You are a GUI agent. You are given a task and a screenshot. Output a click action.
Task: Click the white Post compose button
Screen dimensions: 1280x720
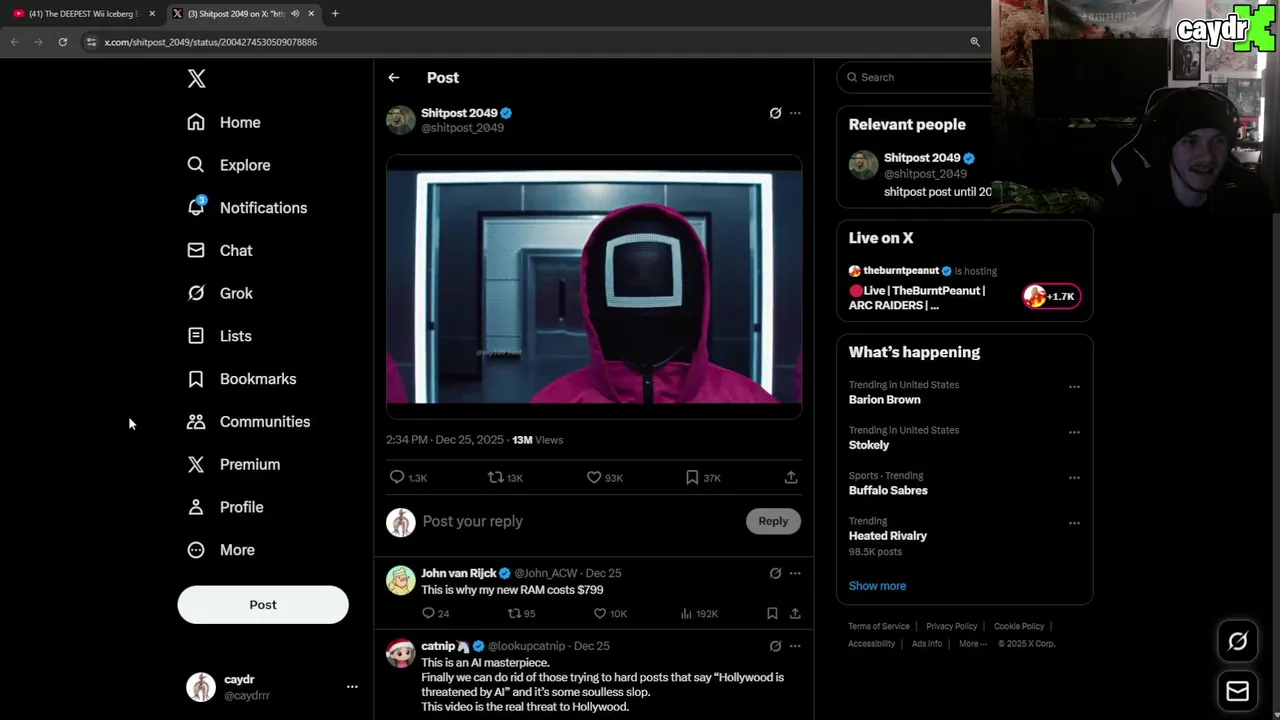pos(263,604)
